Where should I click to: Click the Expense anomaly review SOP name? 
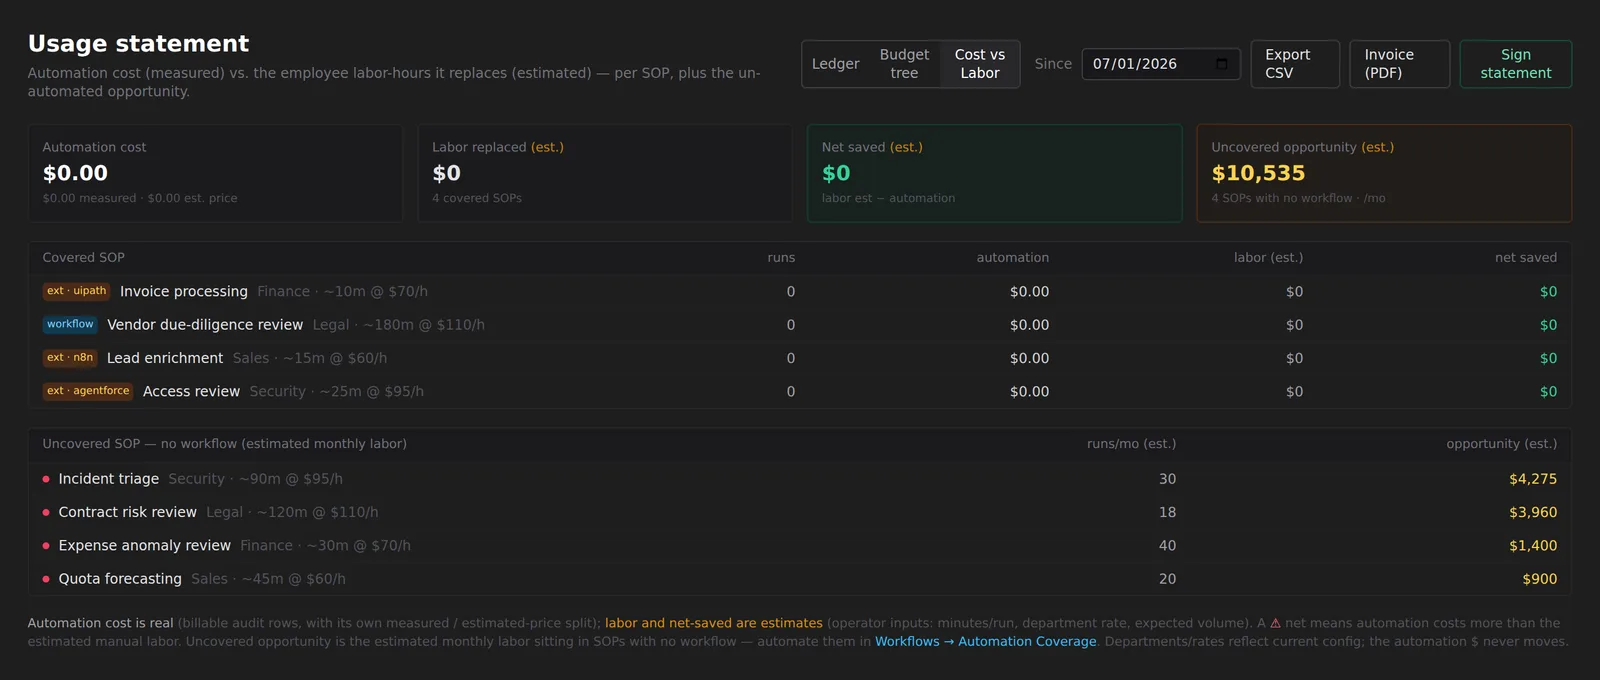coord(145,546)
